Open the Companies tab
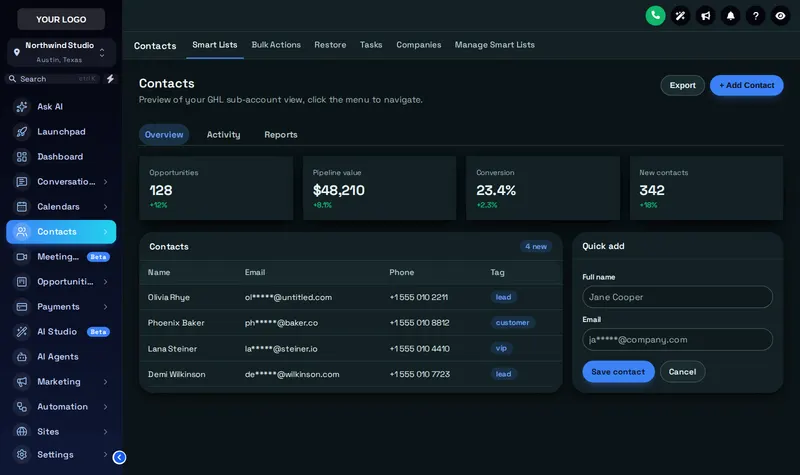Viewport: 800px width, 475px height. 418,45
